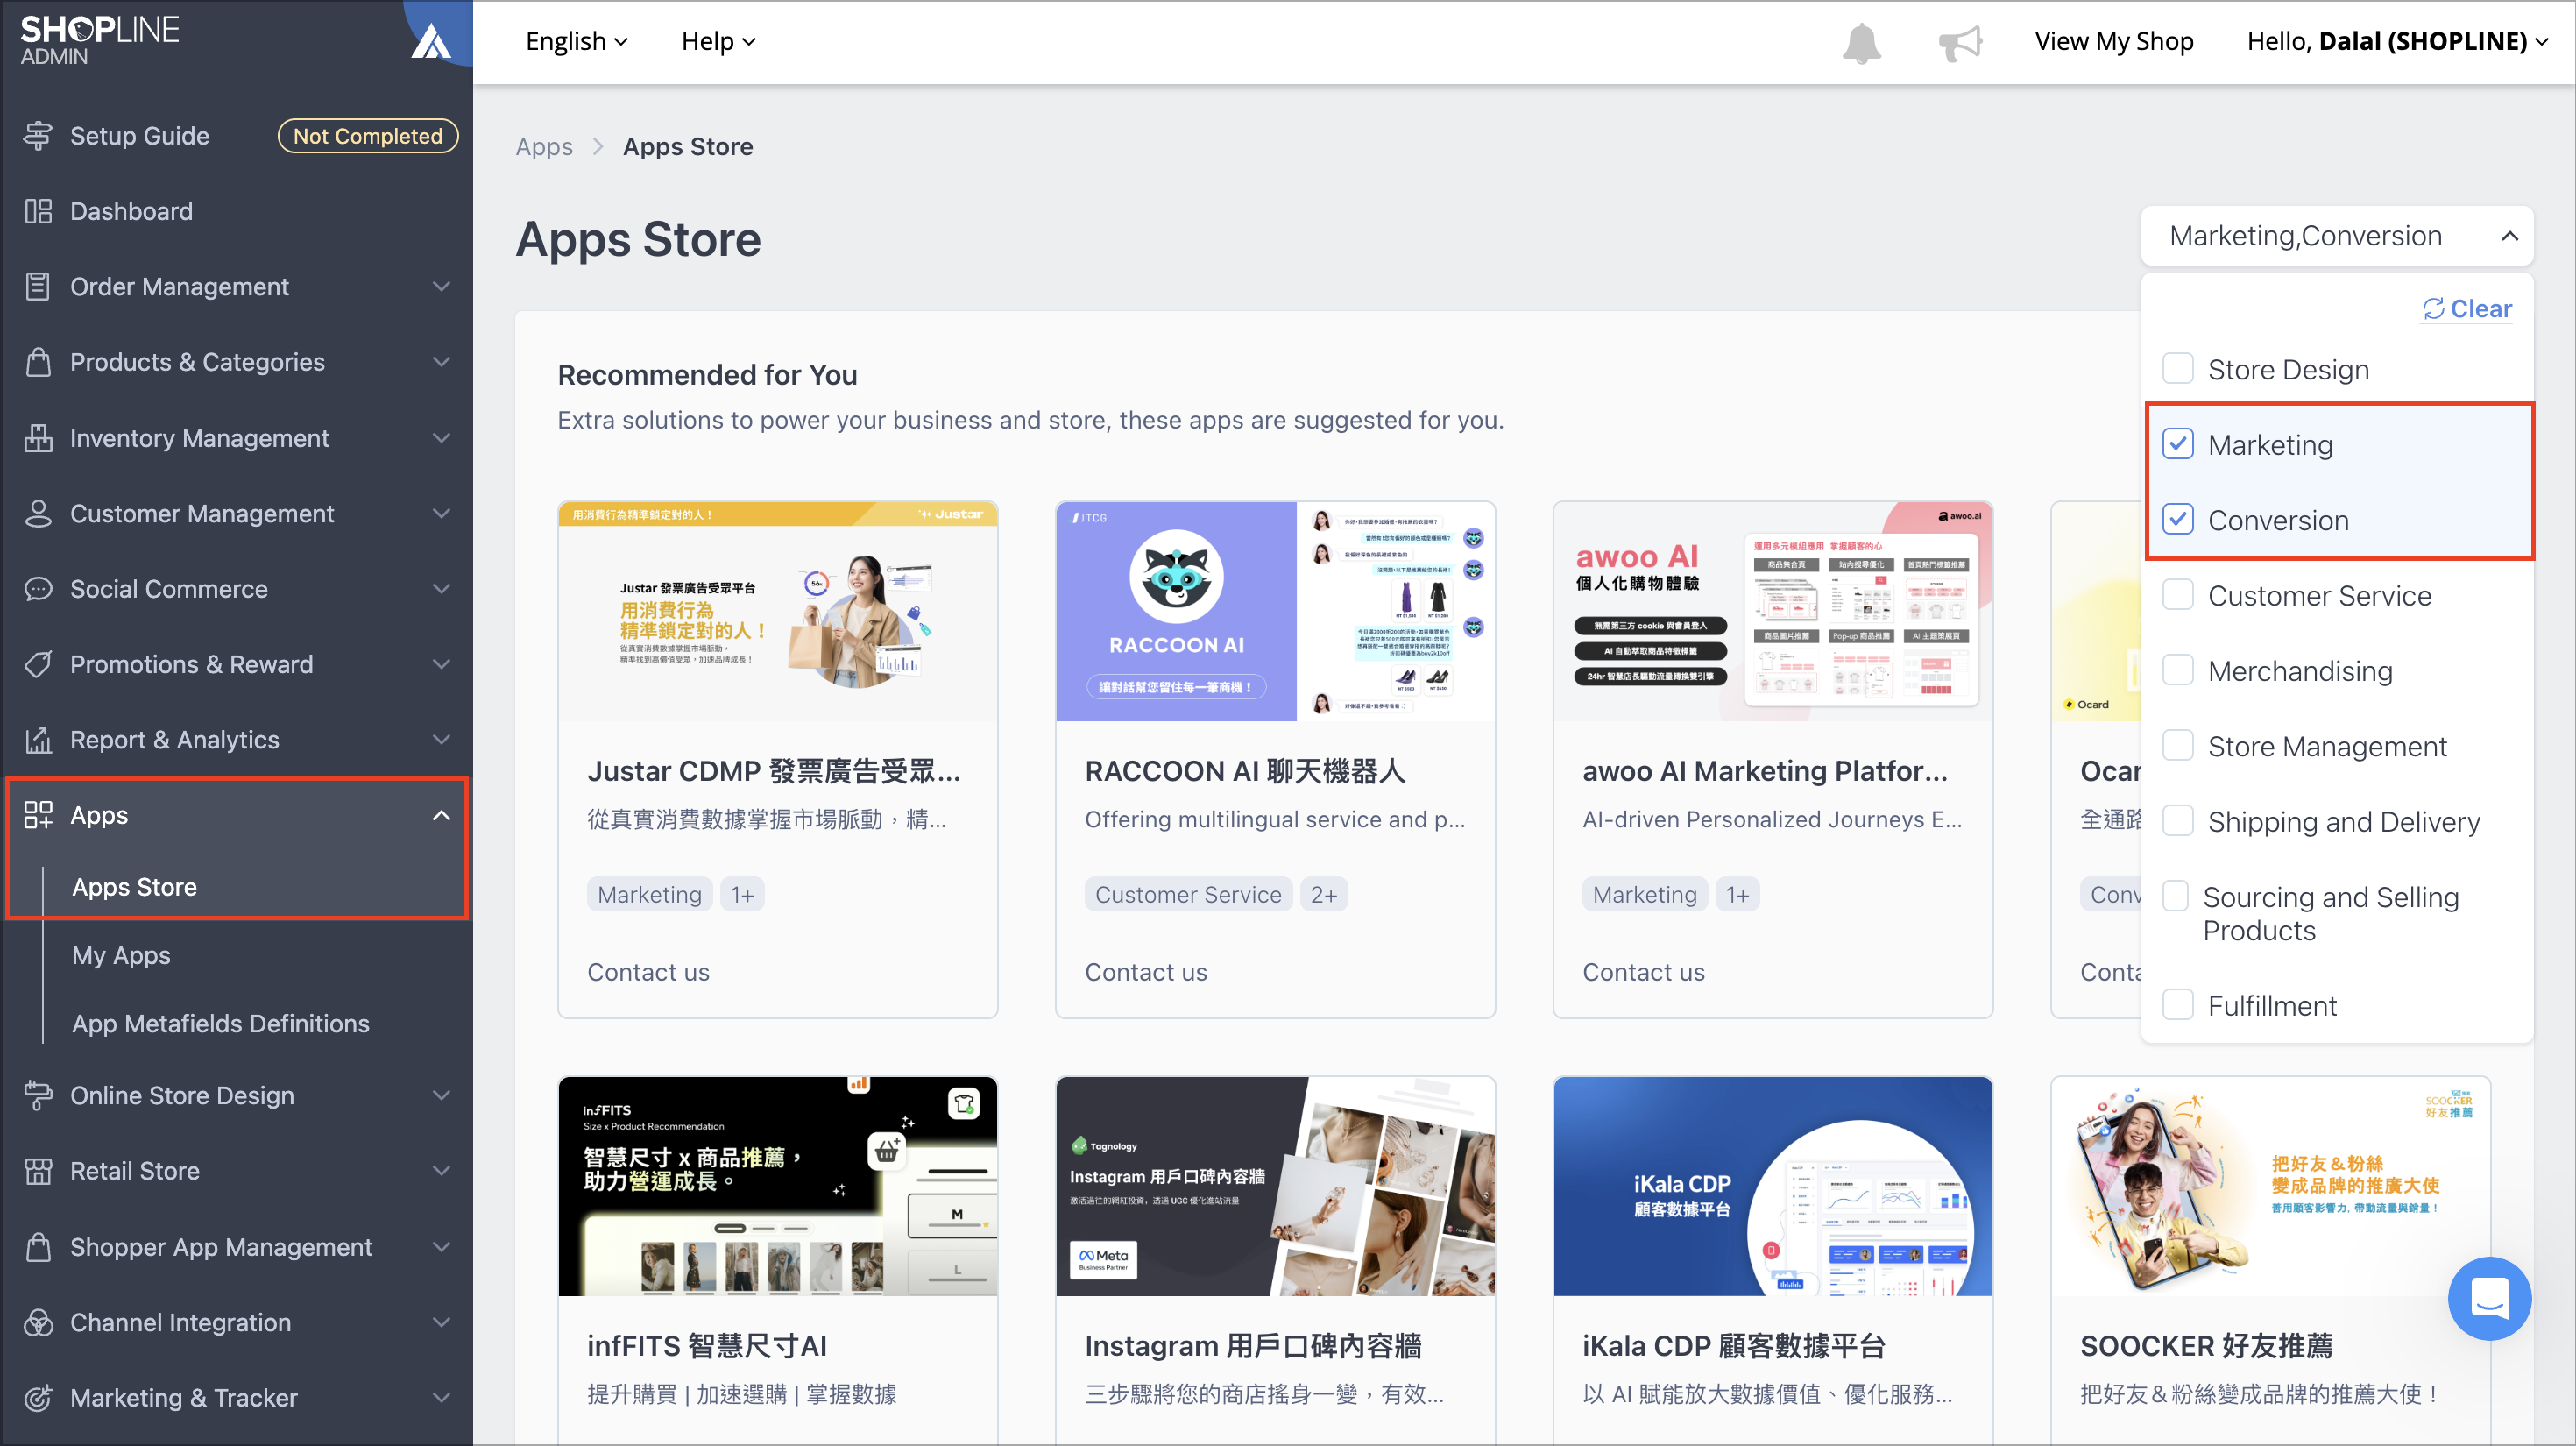
Task: Click the Shopper App Management bag icon
Action: pyautogui.click(x=38, y=1247)
